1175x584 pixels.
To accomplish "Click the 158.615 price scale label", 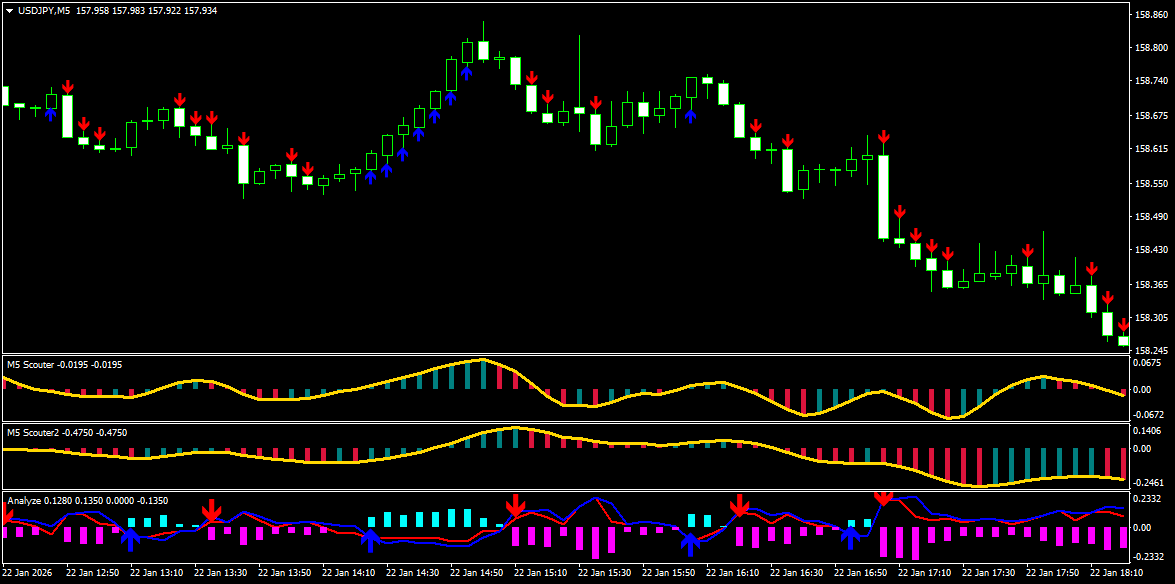I will tap(1153, 149).
